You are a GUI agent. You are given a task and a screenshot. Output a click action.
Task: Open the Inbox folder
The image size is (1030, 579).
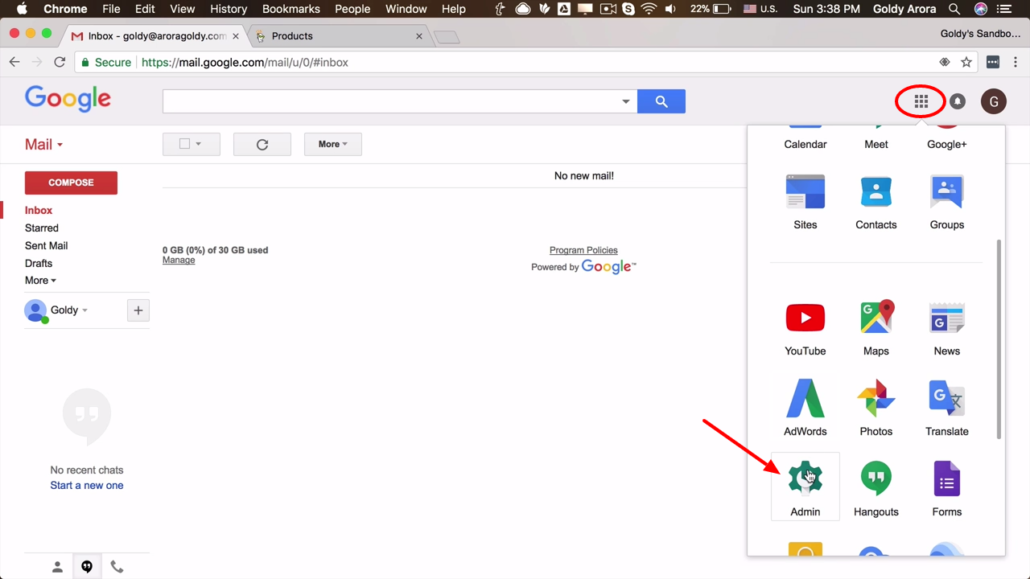pyautogui.click(x=38, y=210)
